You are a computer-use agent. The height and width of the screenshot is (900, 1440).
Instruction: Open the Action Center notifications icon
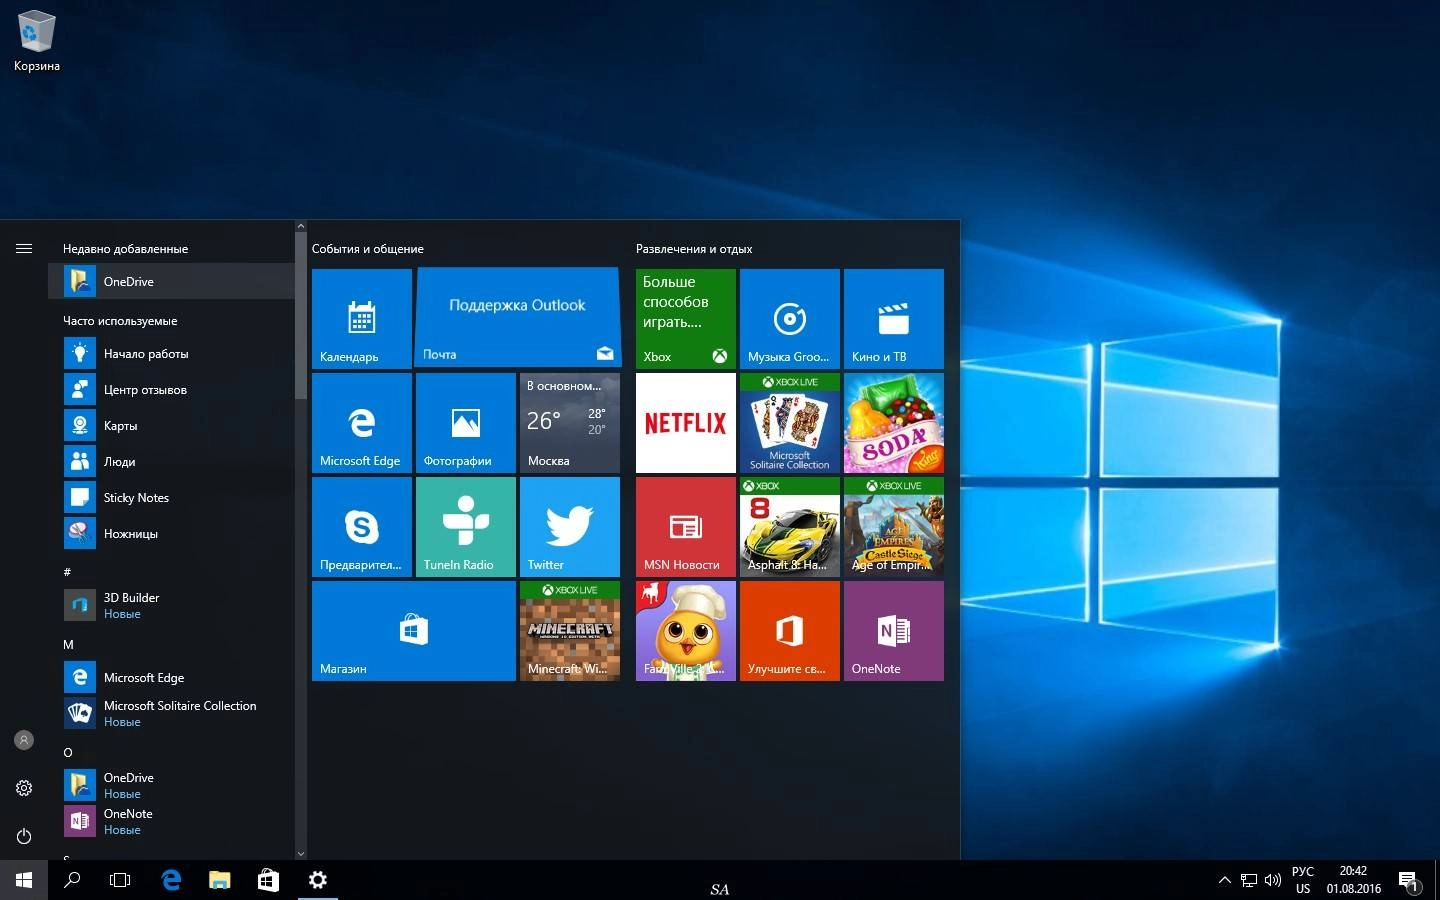coord(1409,880)
